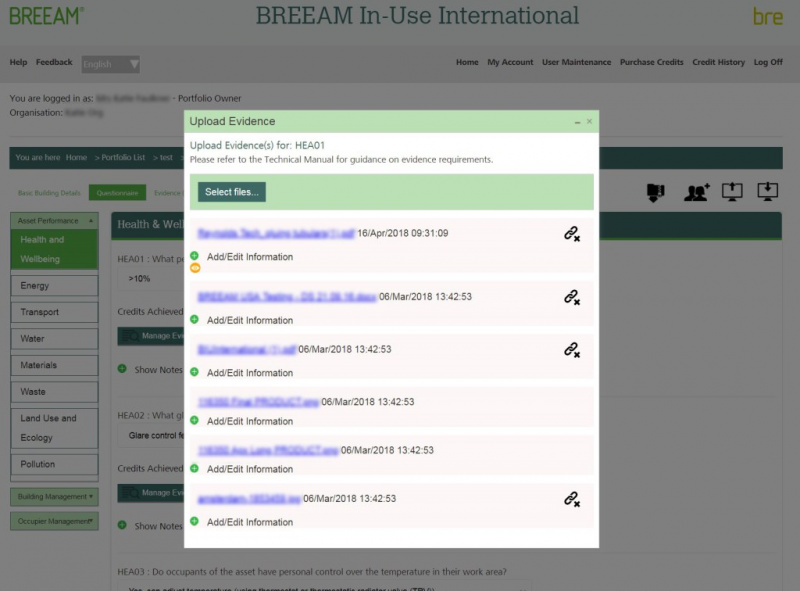Select Transport category in sidebar
The image size is (800, 591).
(54, 312)
